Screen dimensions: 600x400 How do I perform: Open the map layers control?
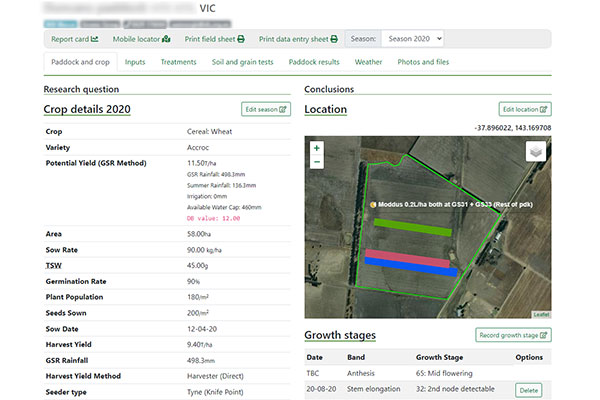pyautogui.click(x=536, y=152)
